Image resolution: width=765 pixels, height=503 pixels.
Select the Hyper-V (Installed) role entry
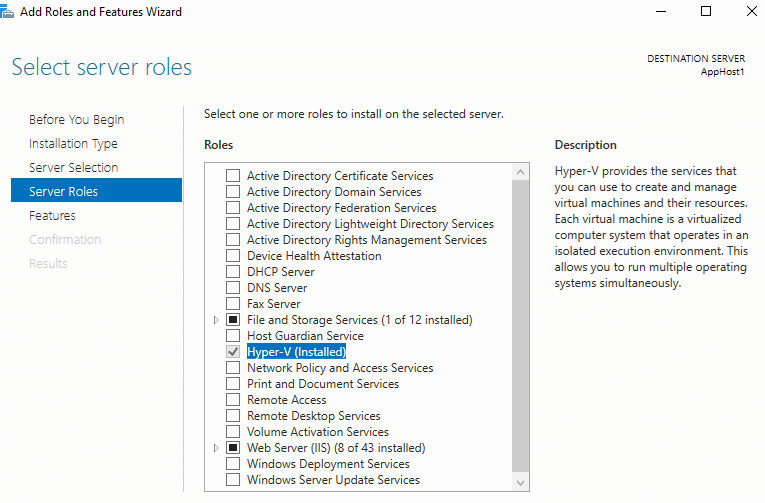[x=297, y=352]
